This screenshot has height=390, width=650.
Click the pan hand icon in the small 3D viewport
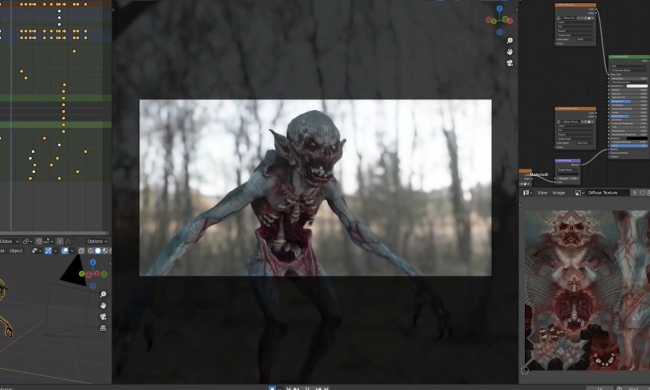tap(103, 305)
